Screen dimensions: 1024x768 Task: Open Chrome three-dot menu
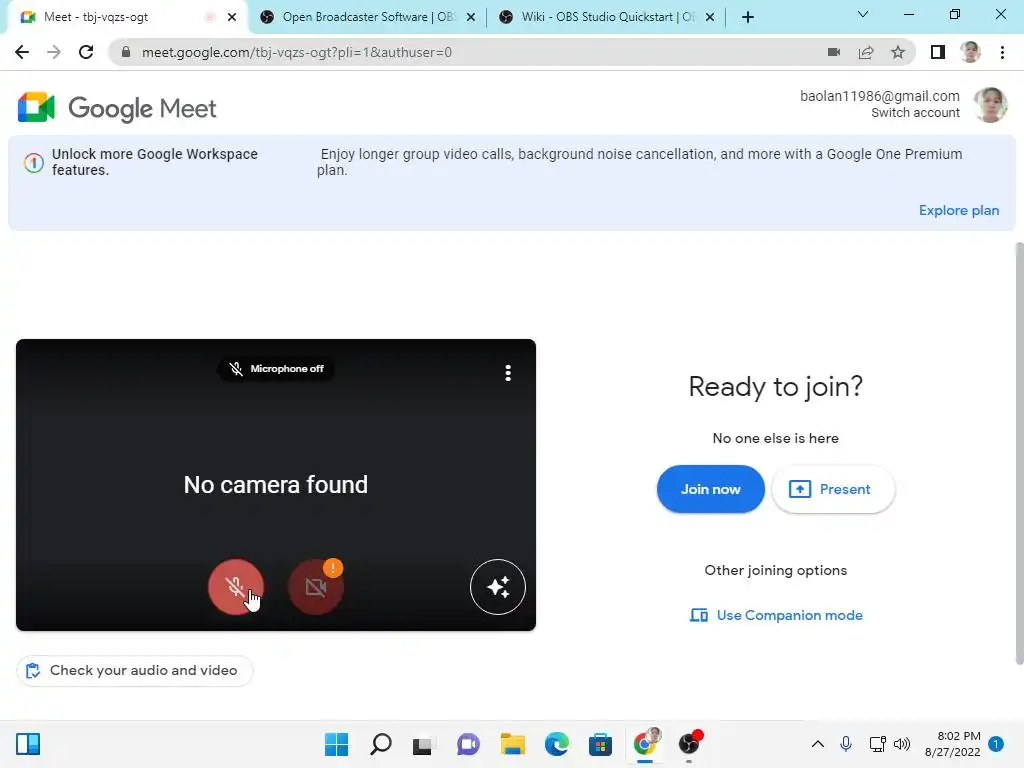[x=1002, y=52]
